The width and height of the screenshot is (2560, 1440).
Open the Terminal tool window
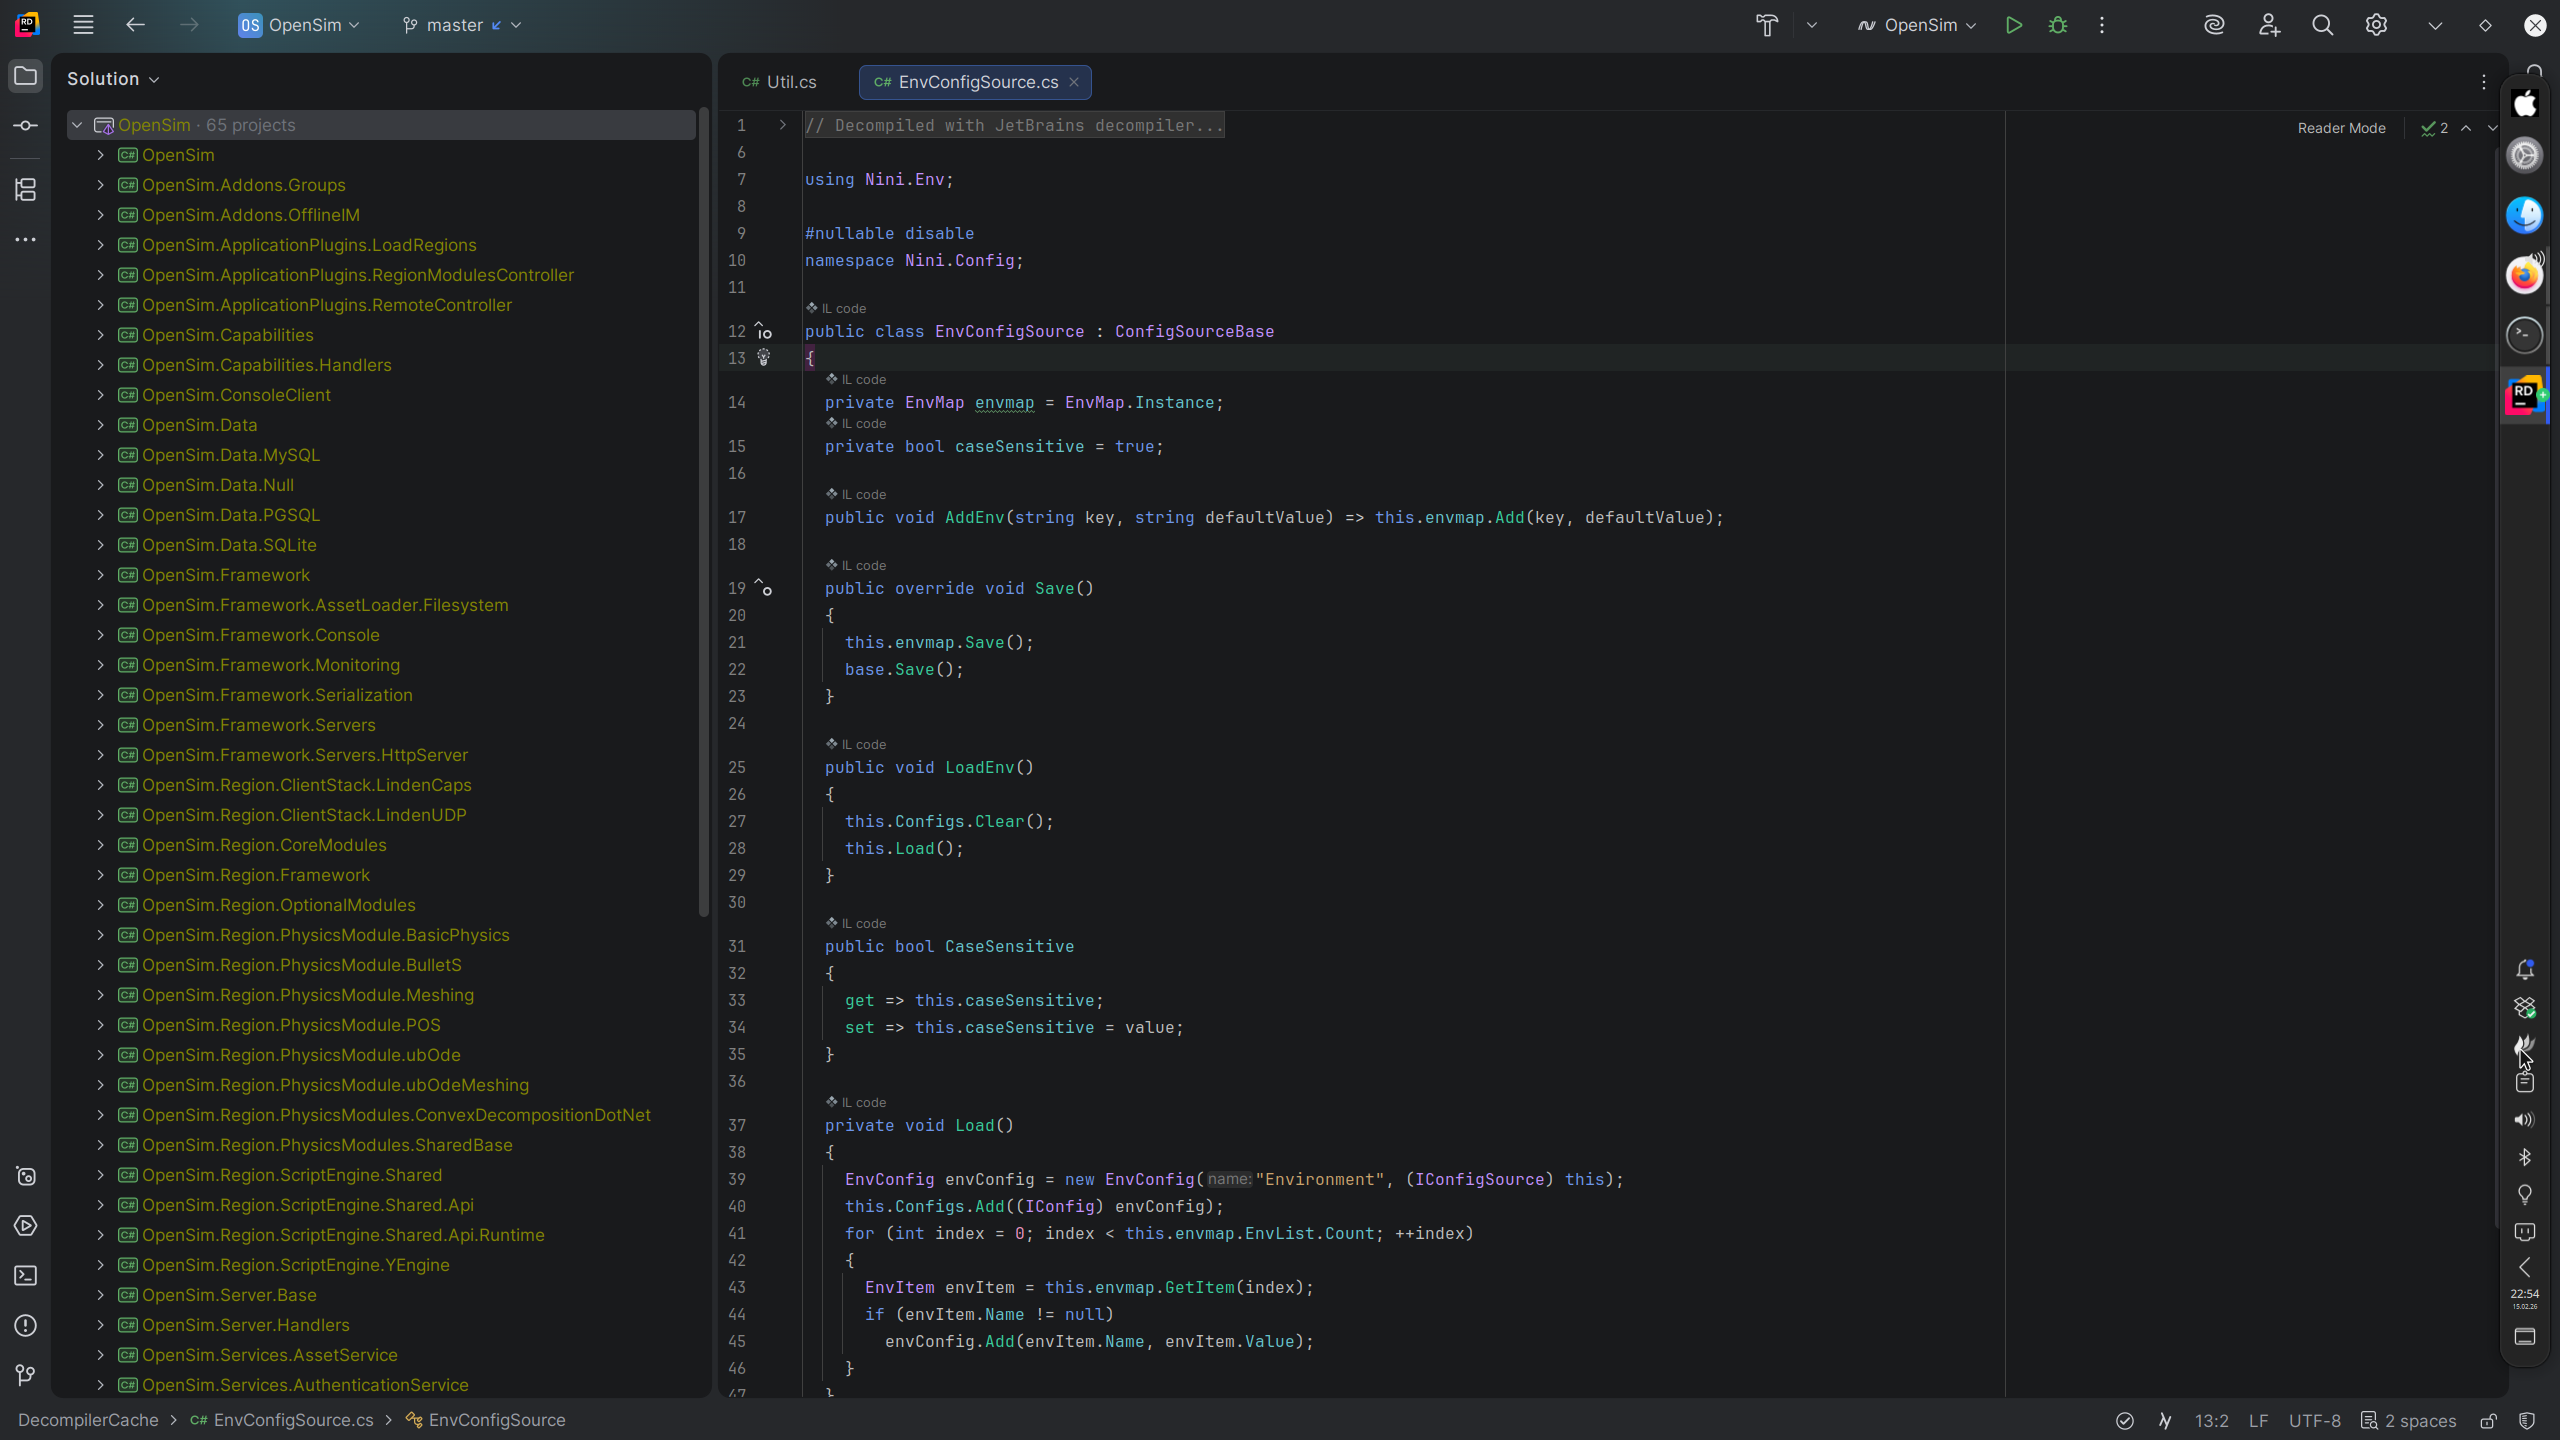point(26,1276)
